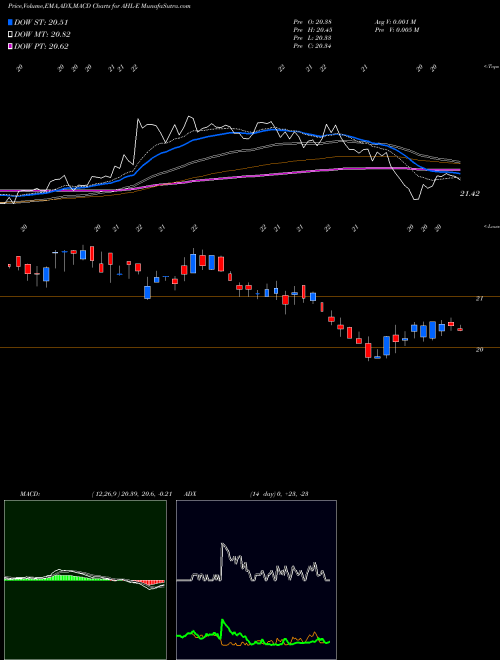
Task: Click the 'Avg V: 0.001 M' value
Action: (395, 22)
